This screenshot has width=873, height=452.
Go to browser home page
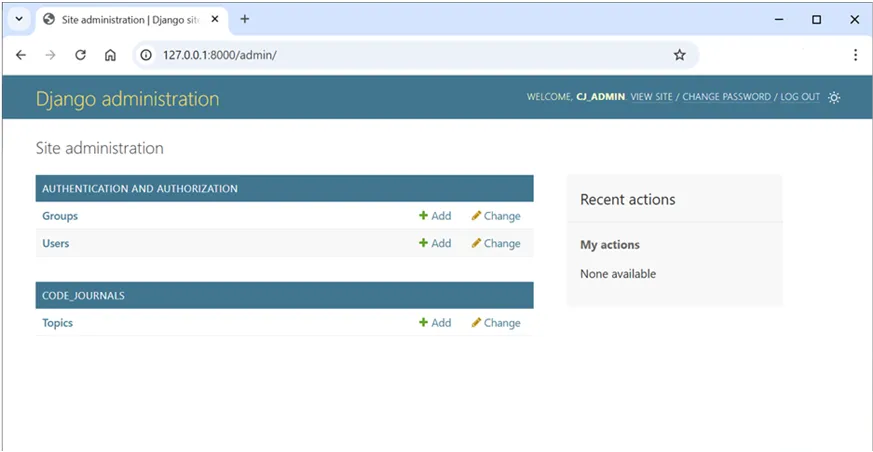click(110, 55)
